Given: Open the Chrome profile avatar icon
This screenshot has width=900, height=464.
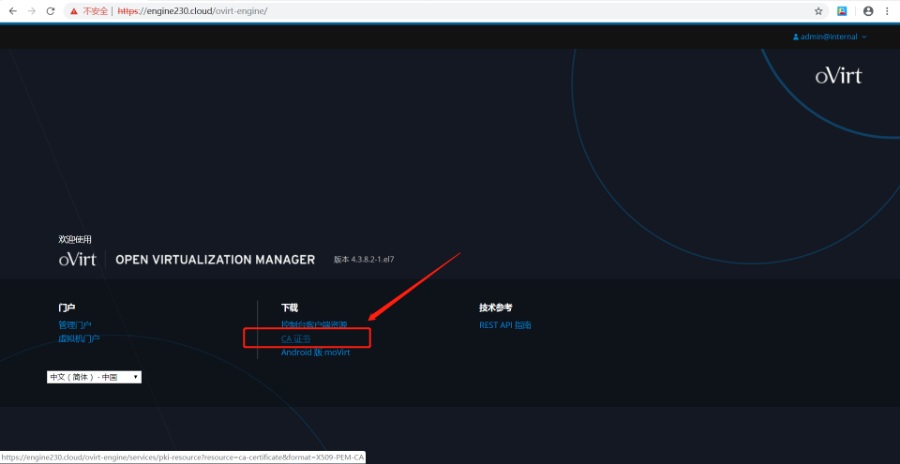Looking at the screenshot, I should [868, 11].
